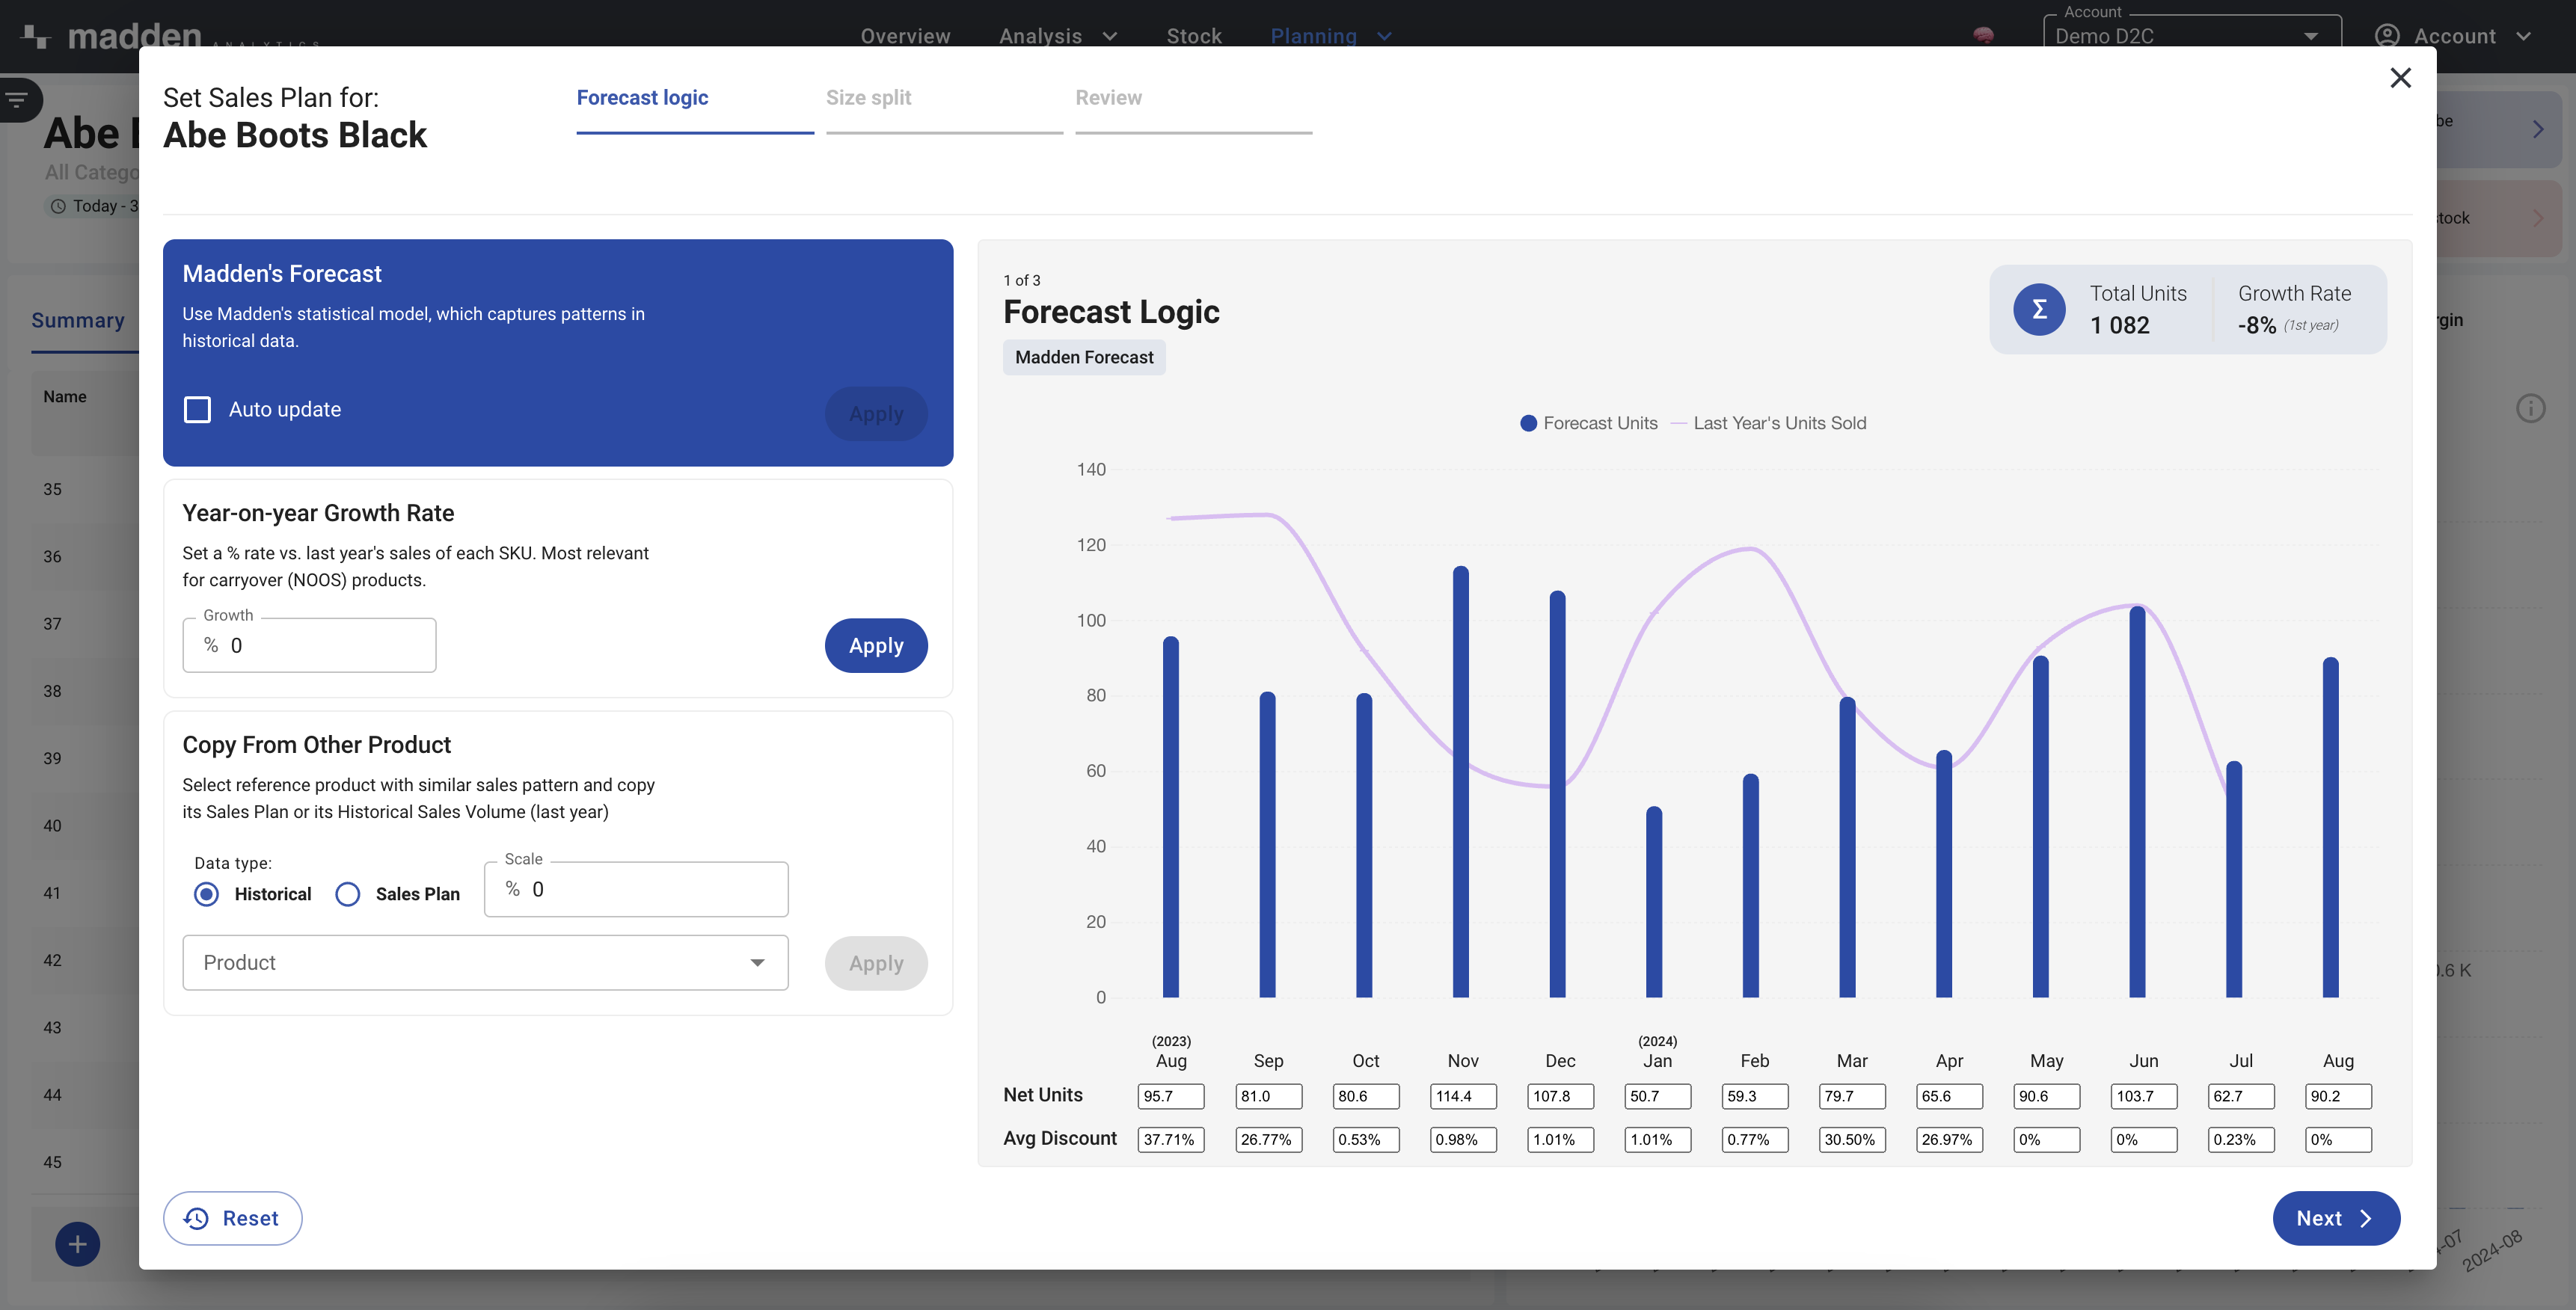This screenshot has height=1310, width=2576.
Task: Click the Reset button
Action: tap(232, 1218)
